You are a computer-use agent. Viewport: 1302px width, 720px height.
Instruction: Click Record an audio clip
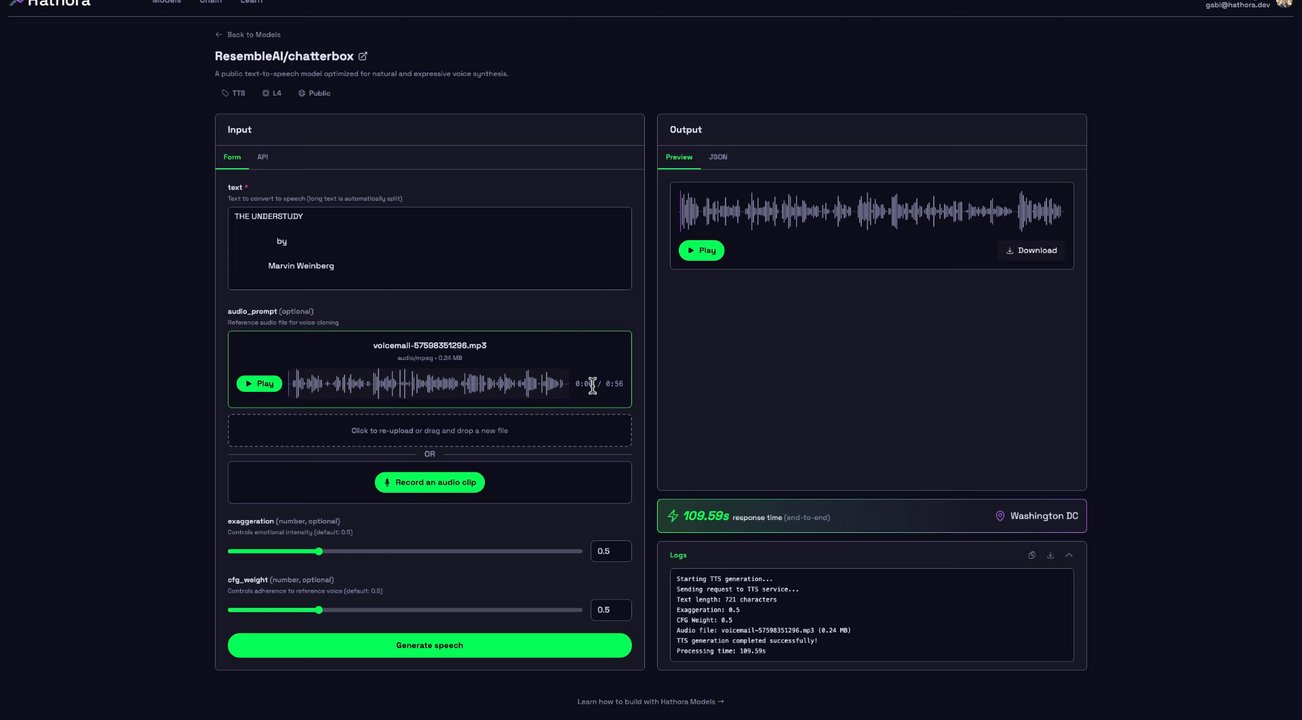pos(430,482)
